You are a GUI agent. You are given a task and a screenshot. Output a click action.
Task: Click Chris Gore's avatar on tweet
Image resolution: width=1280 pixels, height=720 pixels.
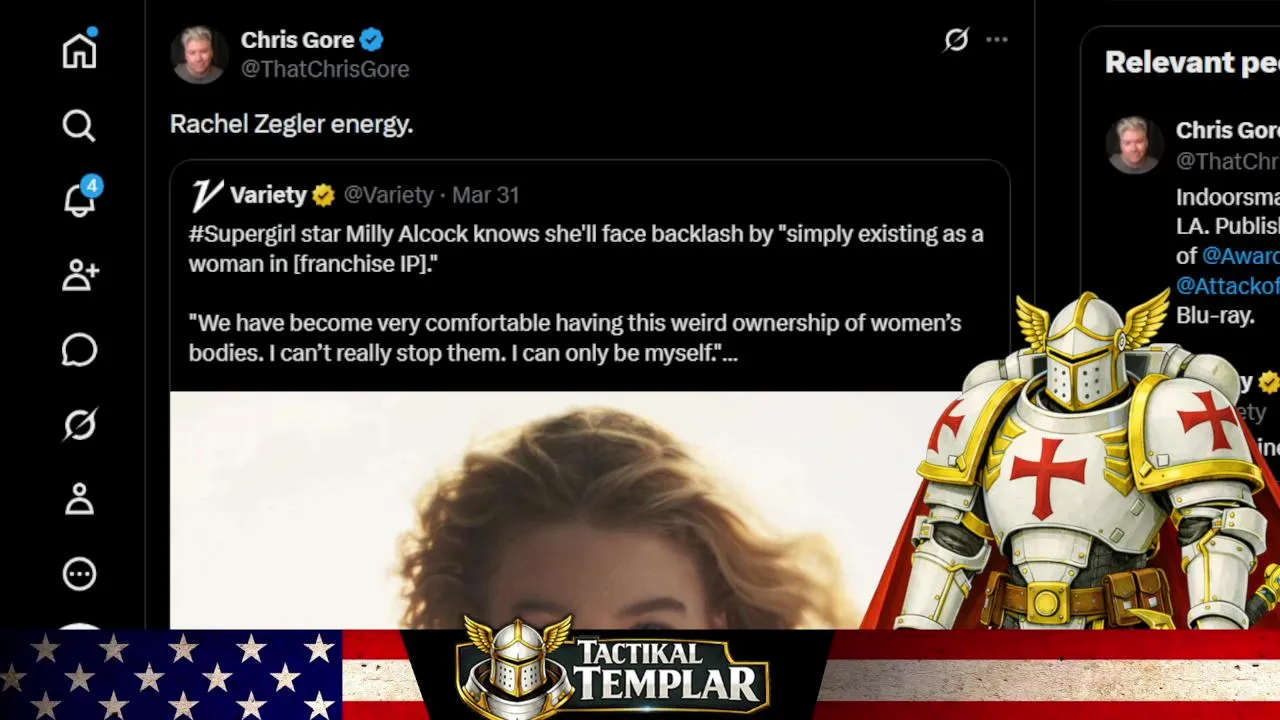(x=199, y=54)
